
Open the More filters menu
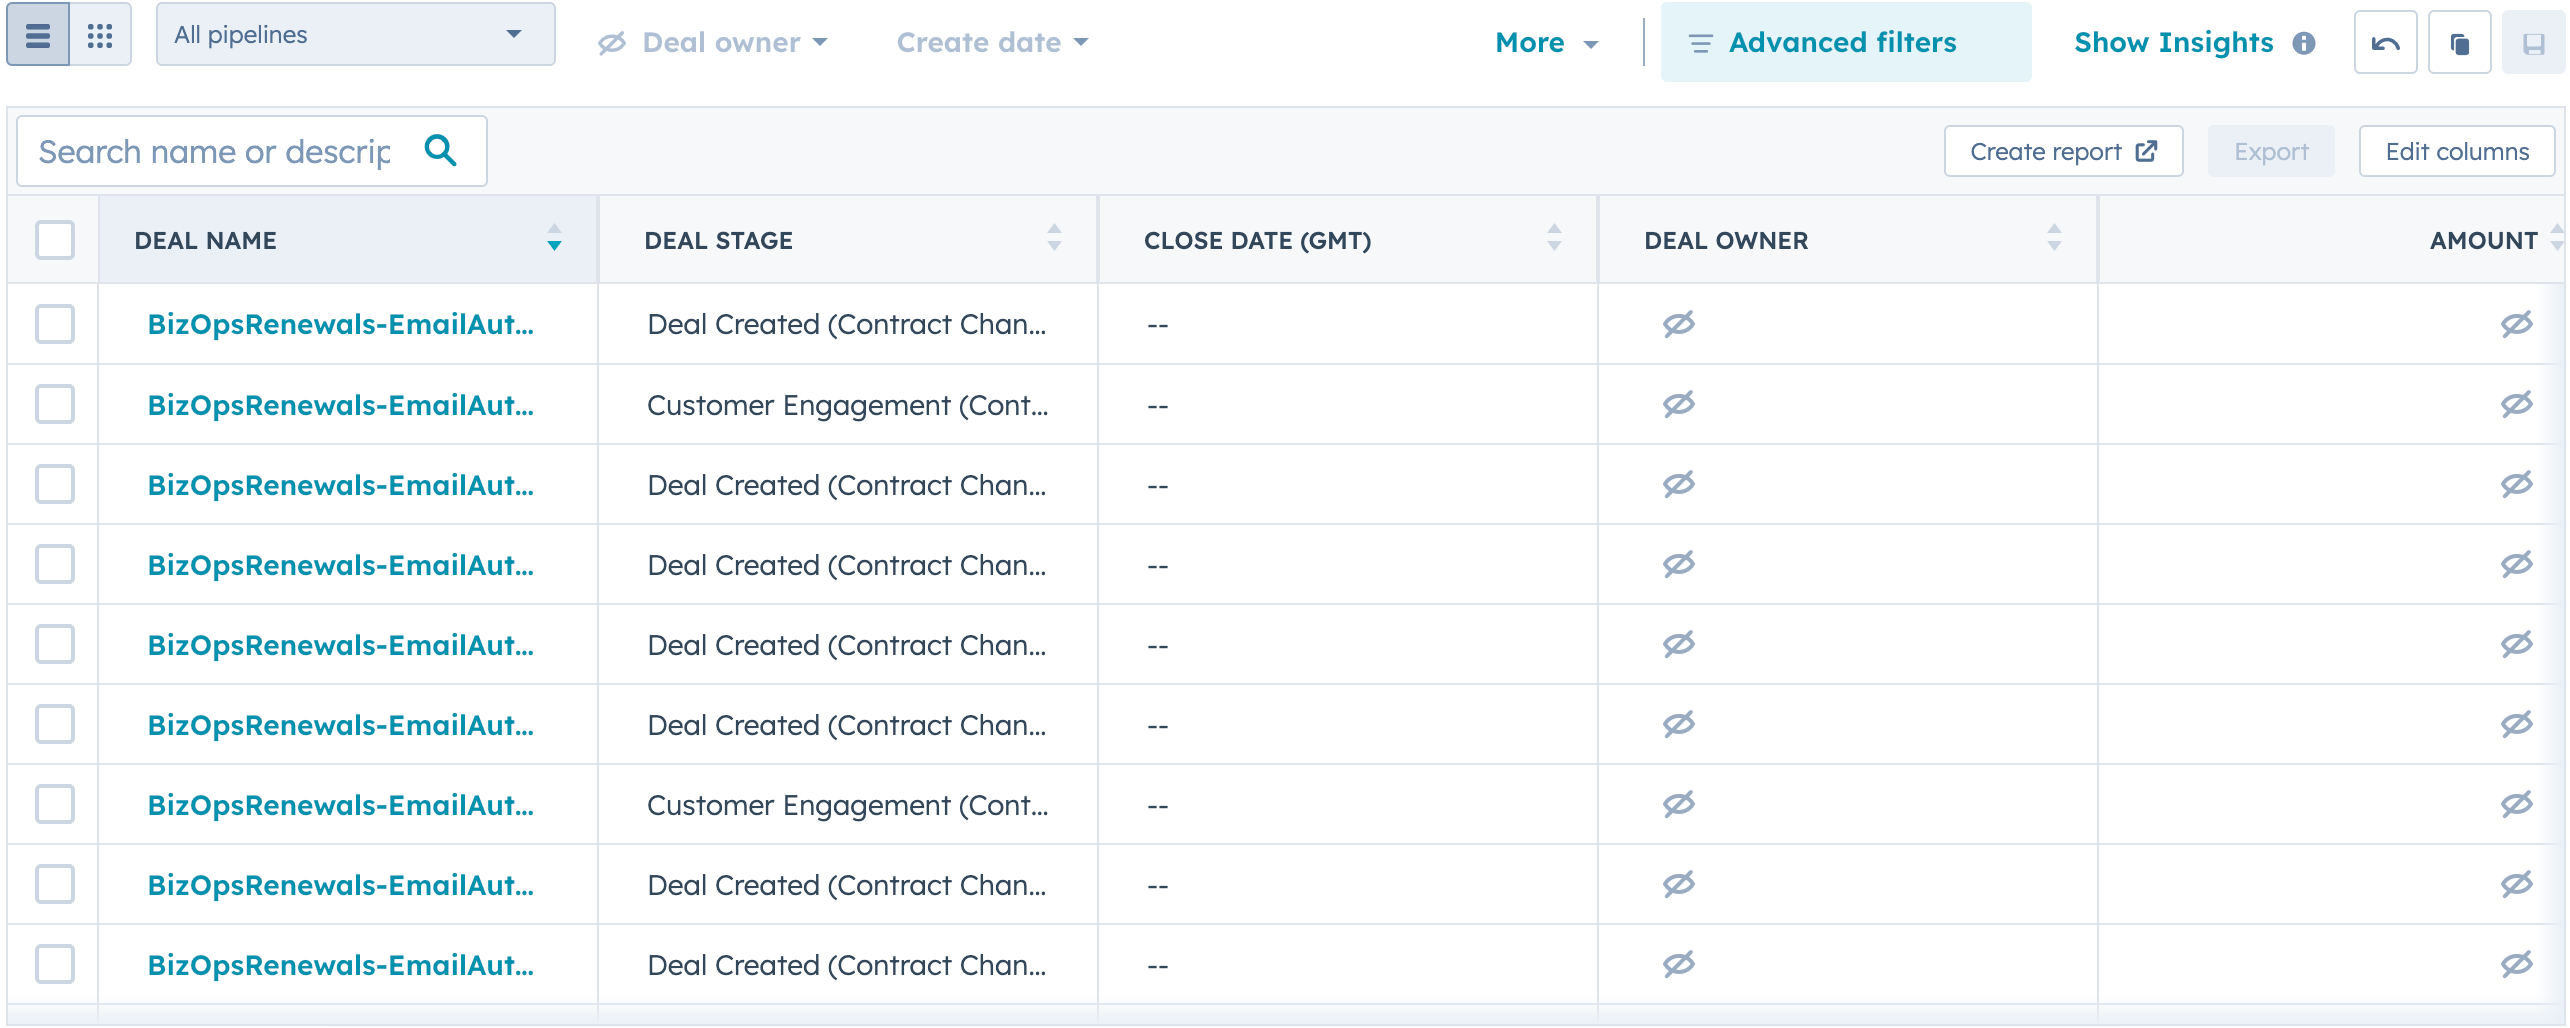coord(1545,42)
